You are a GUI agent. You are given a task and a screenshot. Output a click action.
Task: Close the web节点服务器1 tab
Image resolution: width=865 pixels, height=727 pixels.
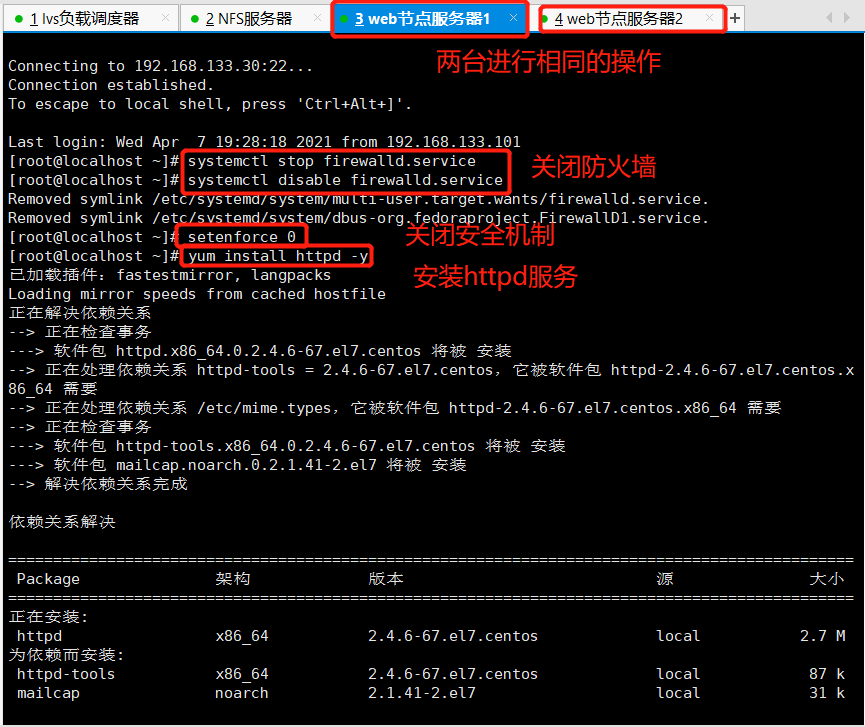[513, 18]
